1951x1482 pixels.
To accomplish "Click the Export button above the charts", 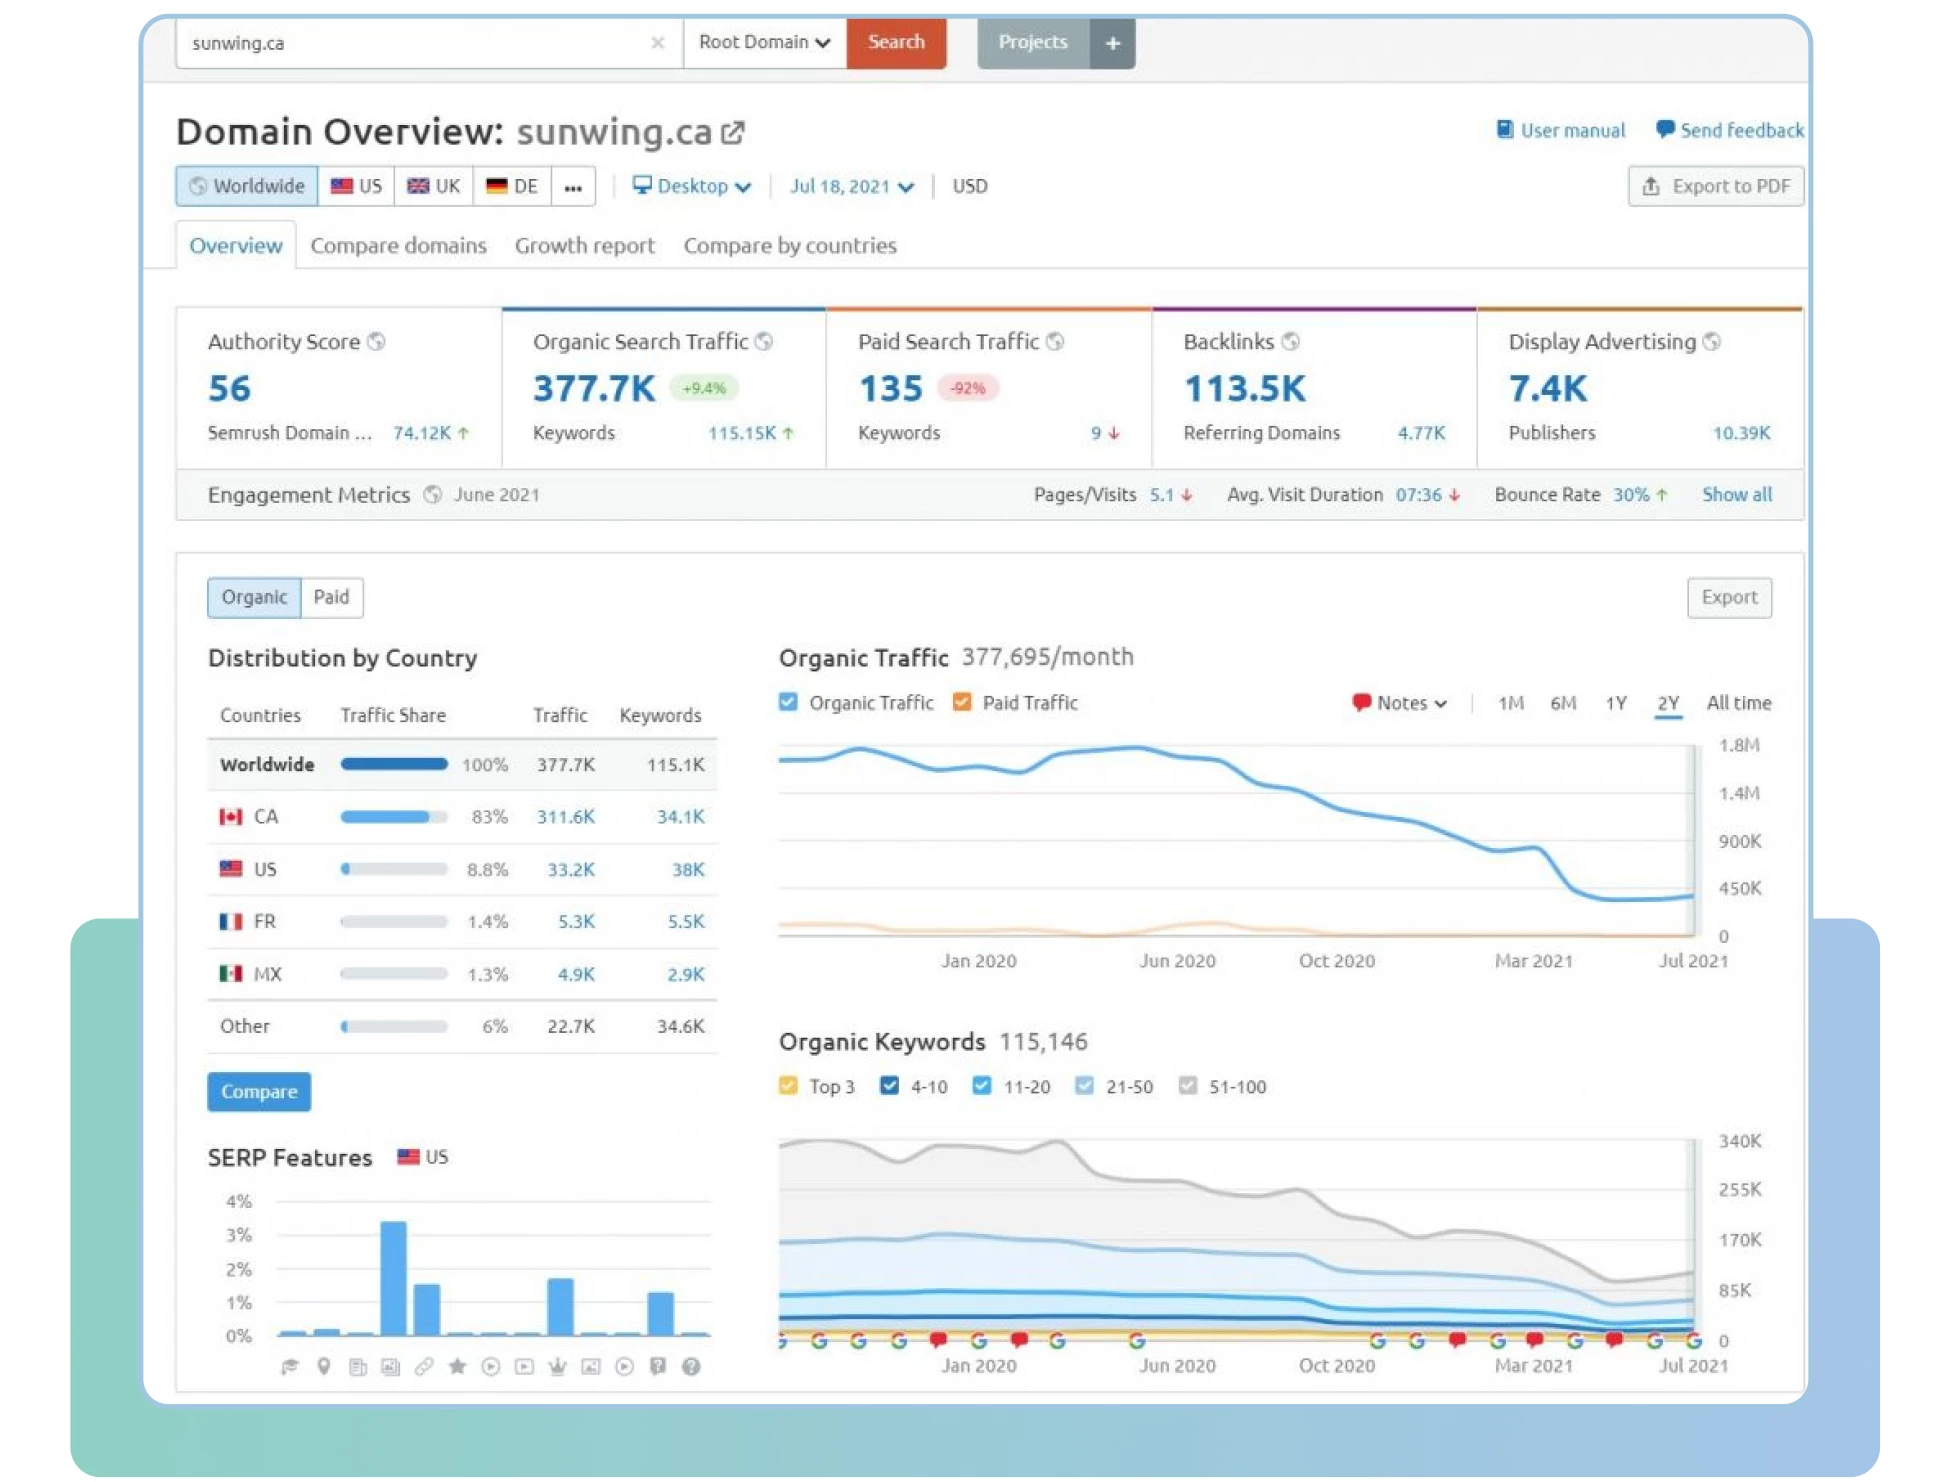I will click(1729, 597).
